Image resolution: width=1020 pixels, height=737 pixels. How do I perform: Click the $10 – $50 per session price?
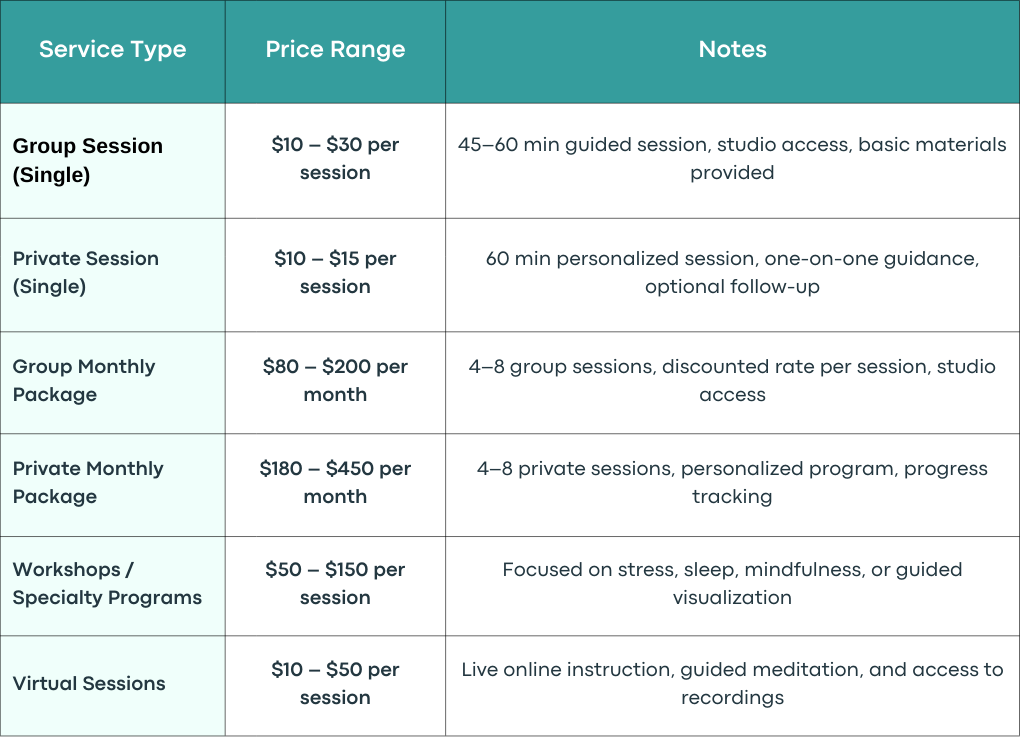[335, 683]
